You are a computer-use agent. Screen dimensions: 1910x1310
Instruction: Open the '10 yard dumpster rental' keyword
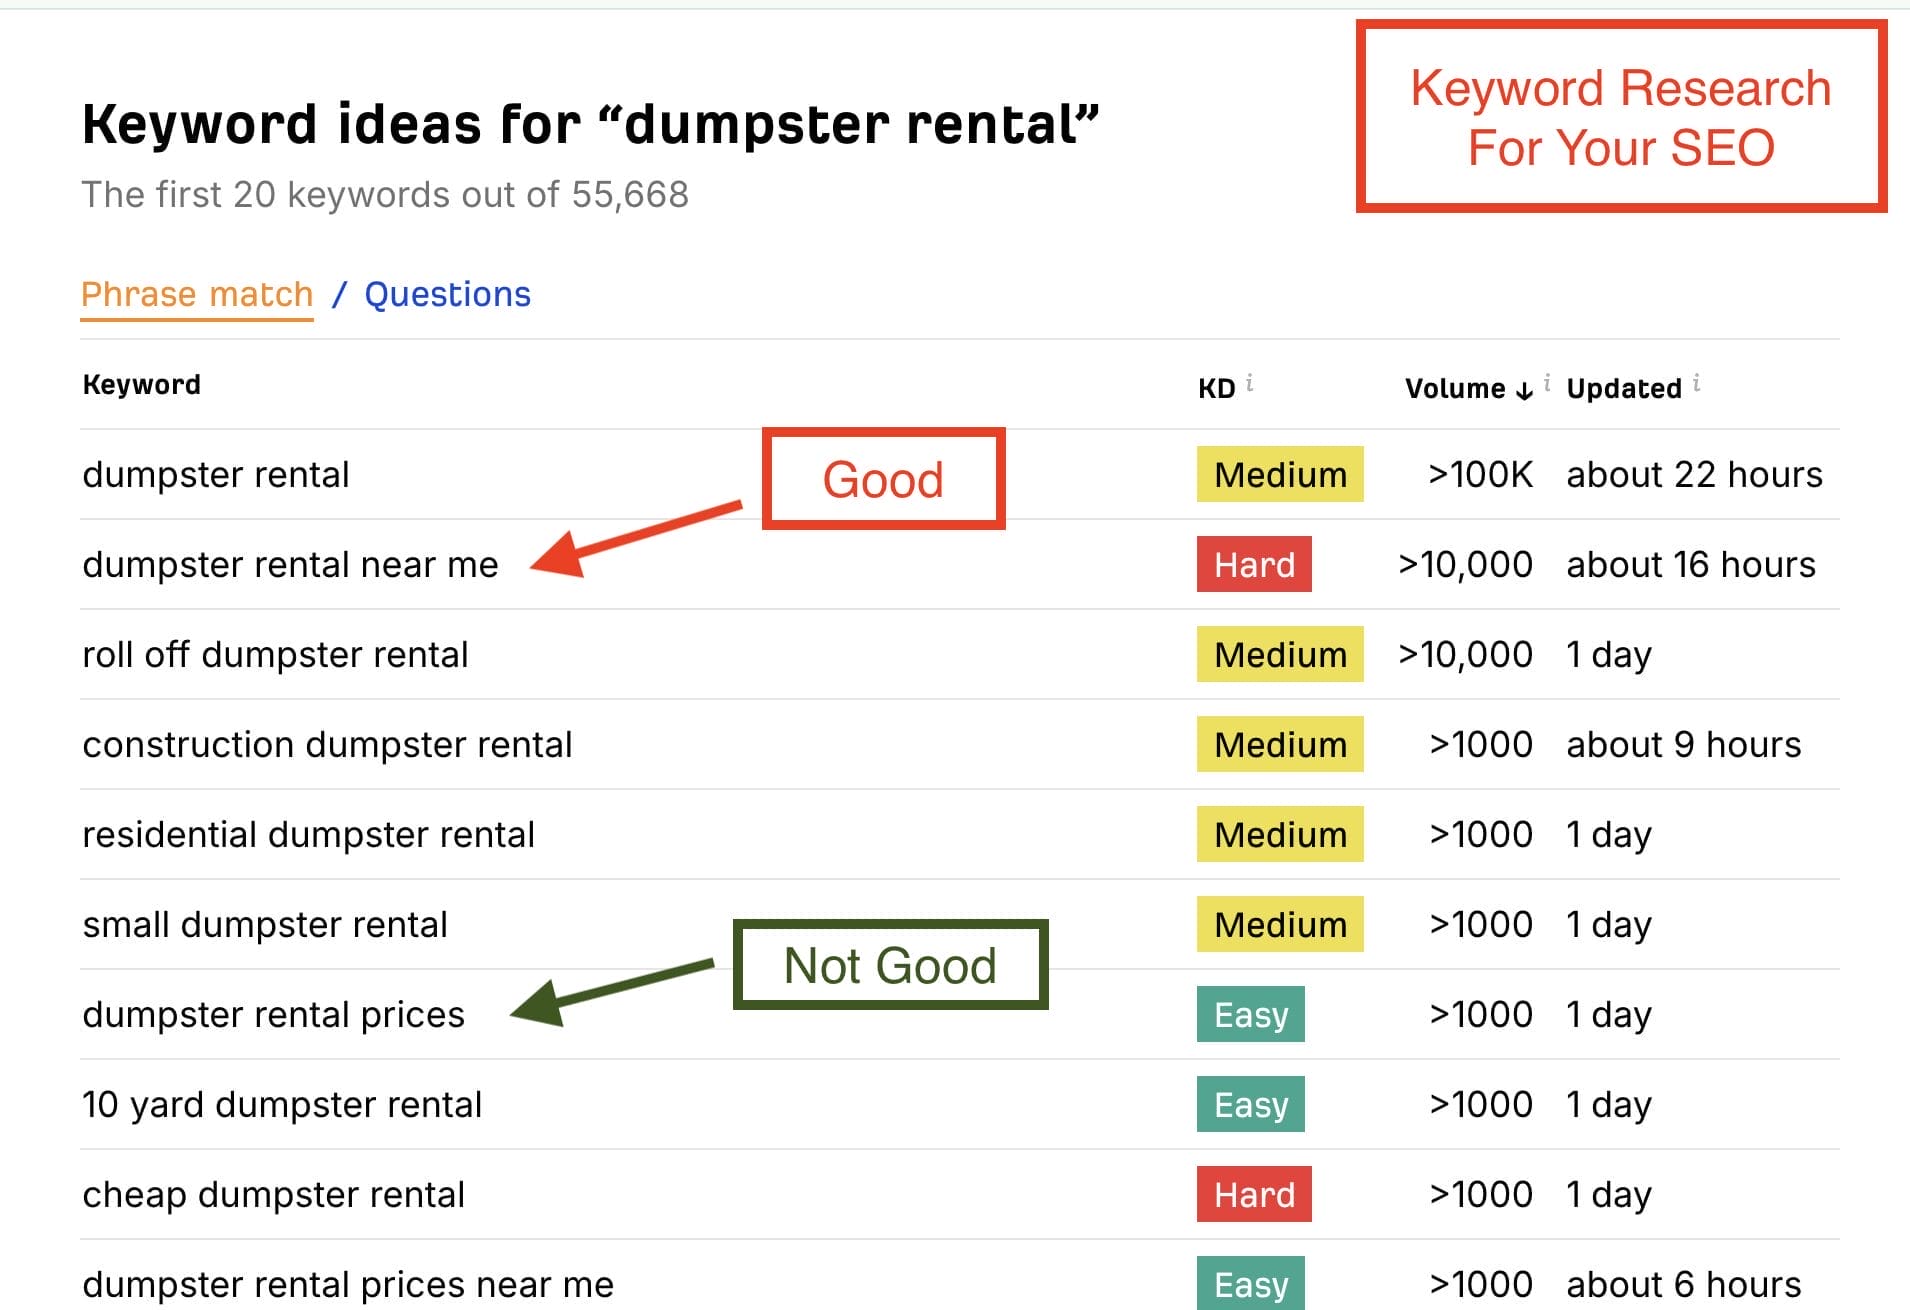click(282, 1105)
